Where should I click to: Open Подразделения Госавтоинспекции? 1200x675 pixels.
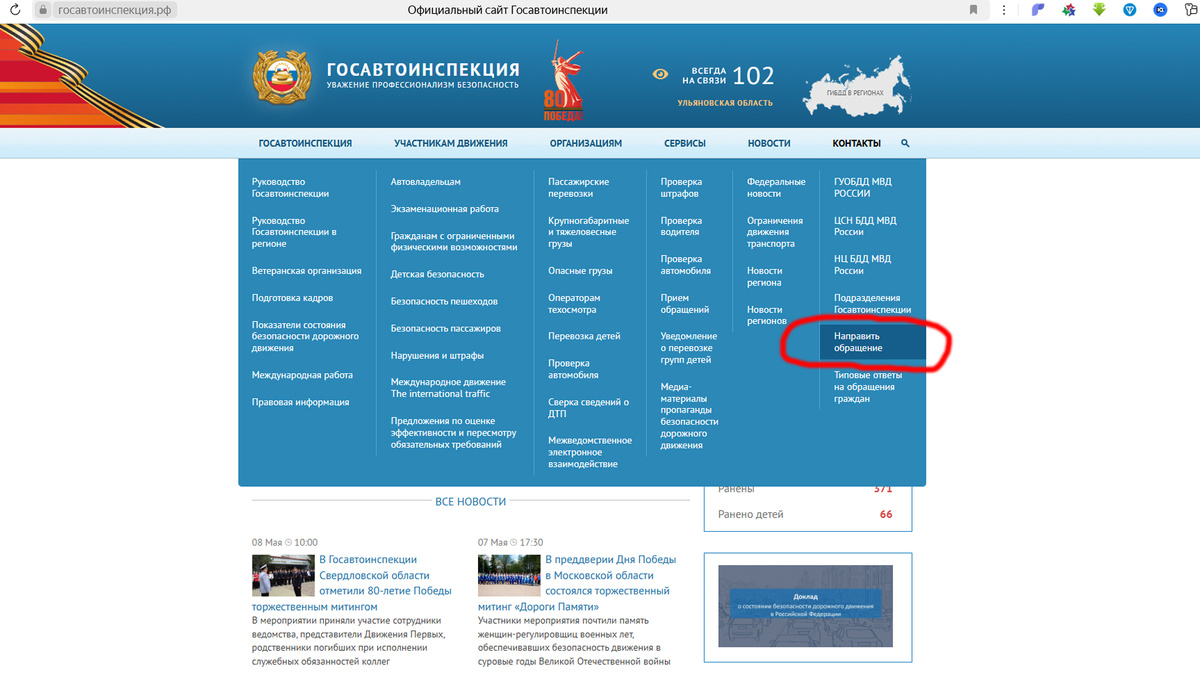coord(873,304)
